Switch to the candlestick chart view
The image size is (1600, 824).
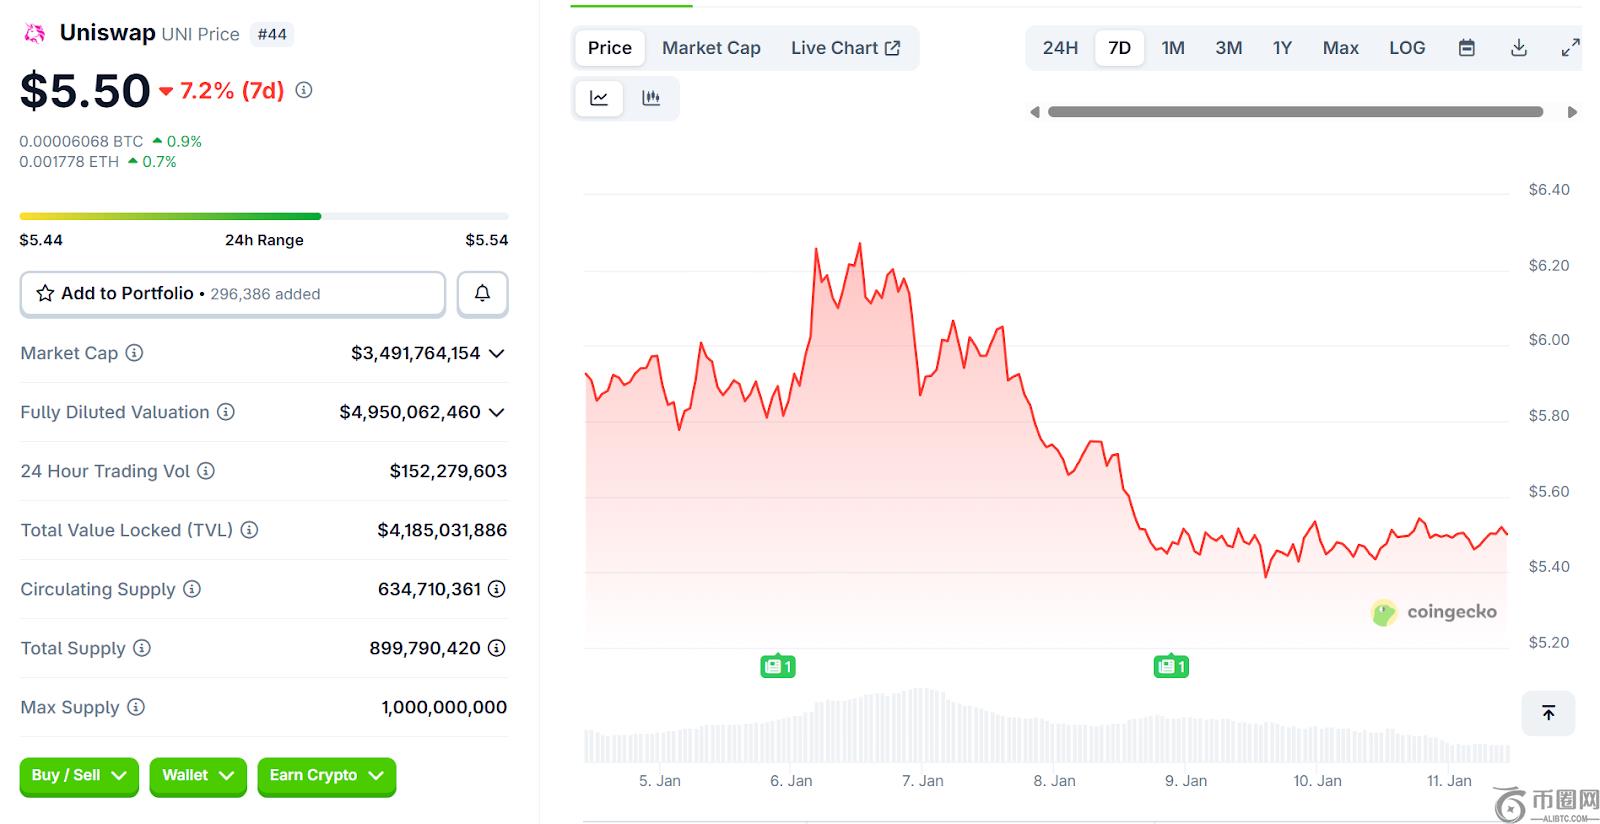point(651,98)
